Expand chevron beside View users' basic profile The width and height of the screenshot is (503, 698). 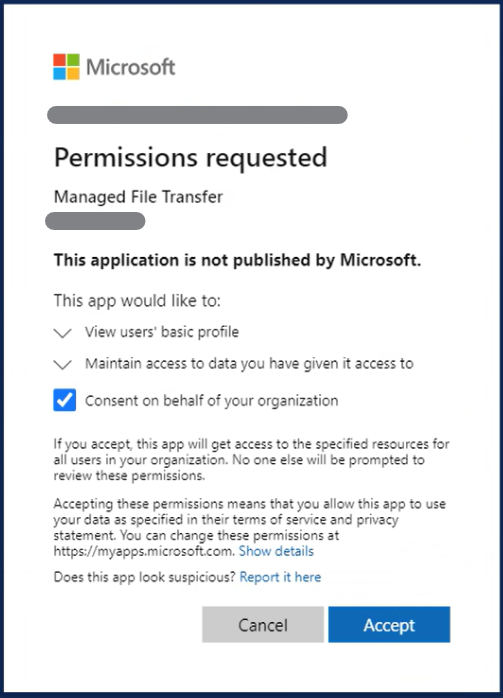tap(63, 333)
